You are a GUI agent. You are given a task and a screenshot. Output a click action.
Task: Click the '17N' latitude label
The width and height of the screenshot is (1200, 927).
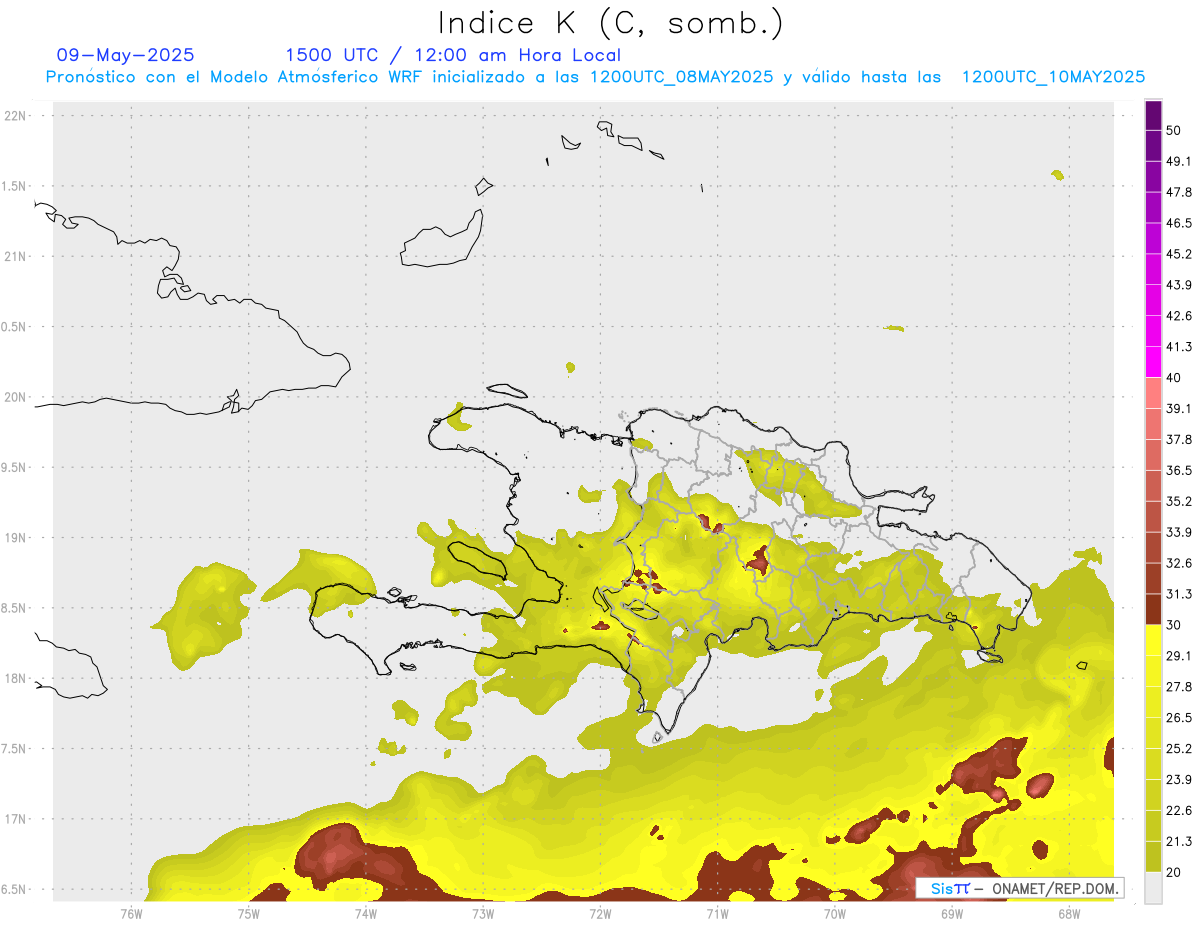tap(15, 819)
